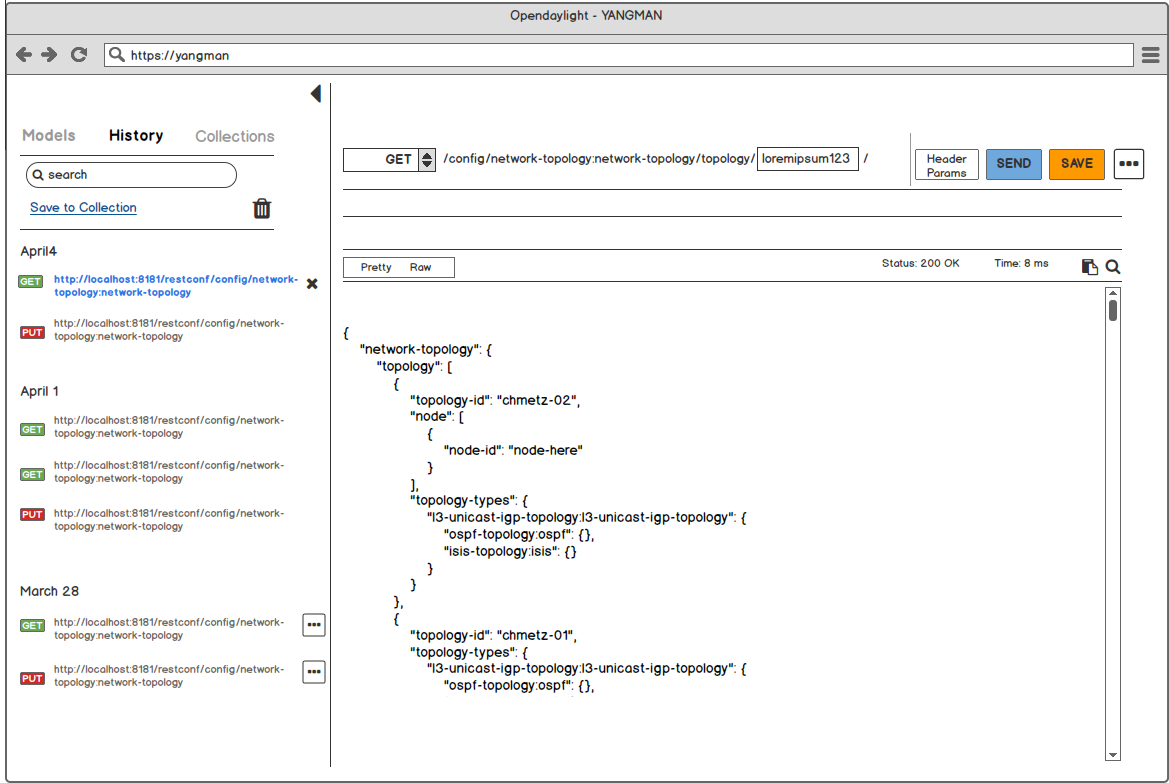Click the "topology-id": "chmetz-02" line

[x=495, y=400]
